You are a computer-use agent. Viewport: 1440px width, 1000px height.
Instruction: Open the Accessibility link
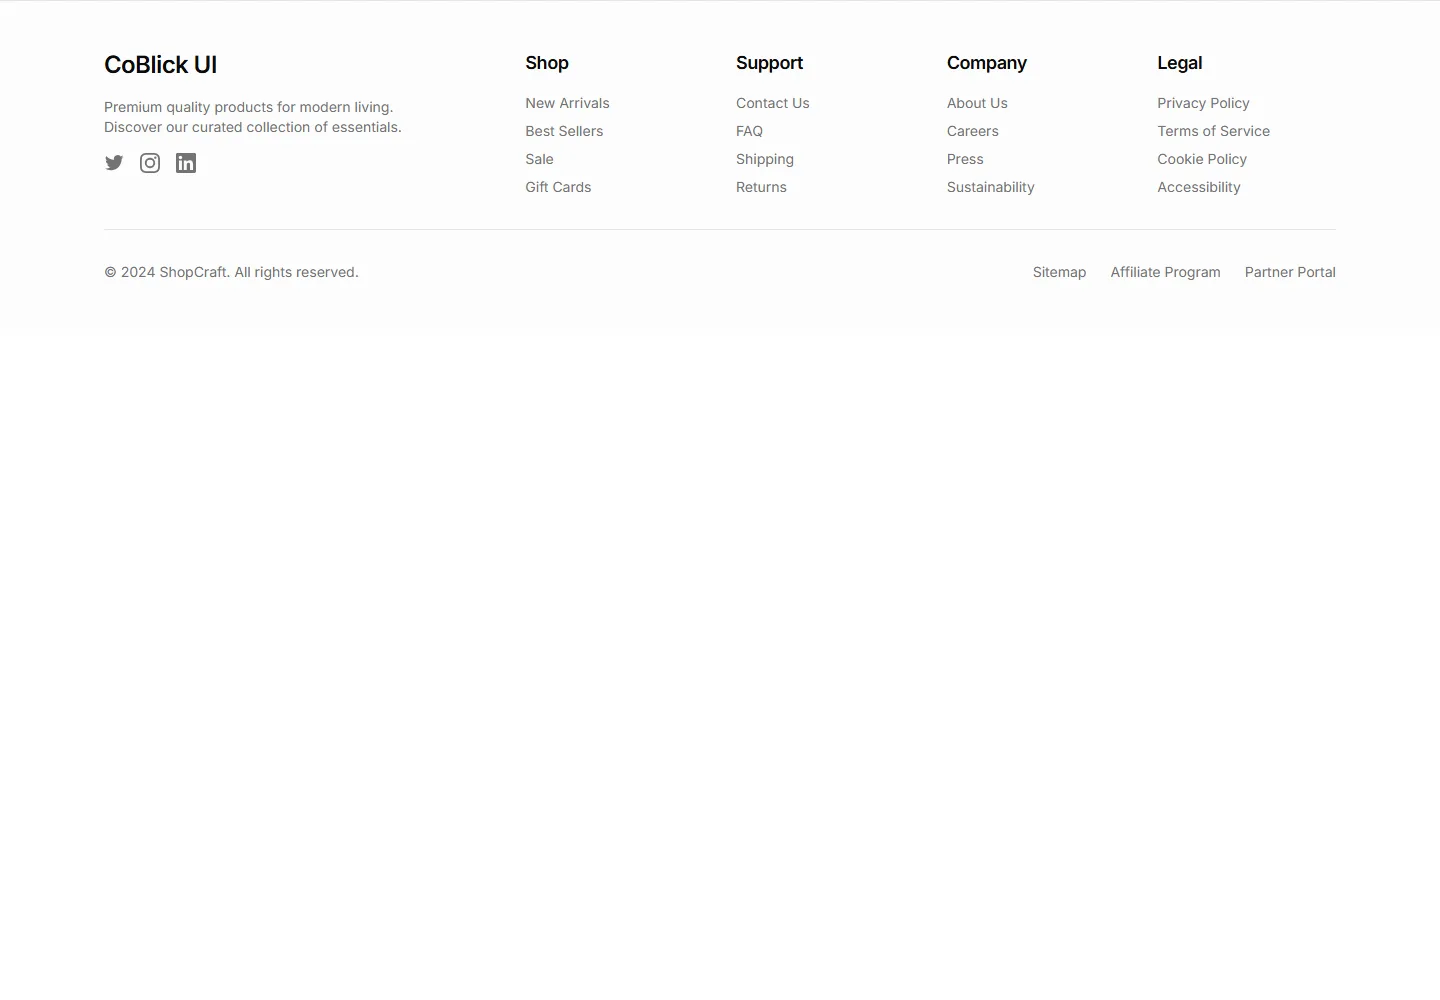point(1199,187)
